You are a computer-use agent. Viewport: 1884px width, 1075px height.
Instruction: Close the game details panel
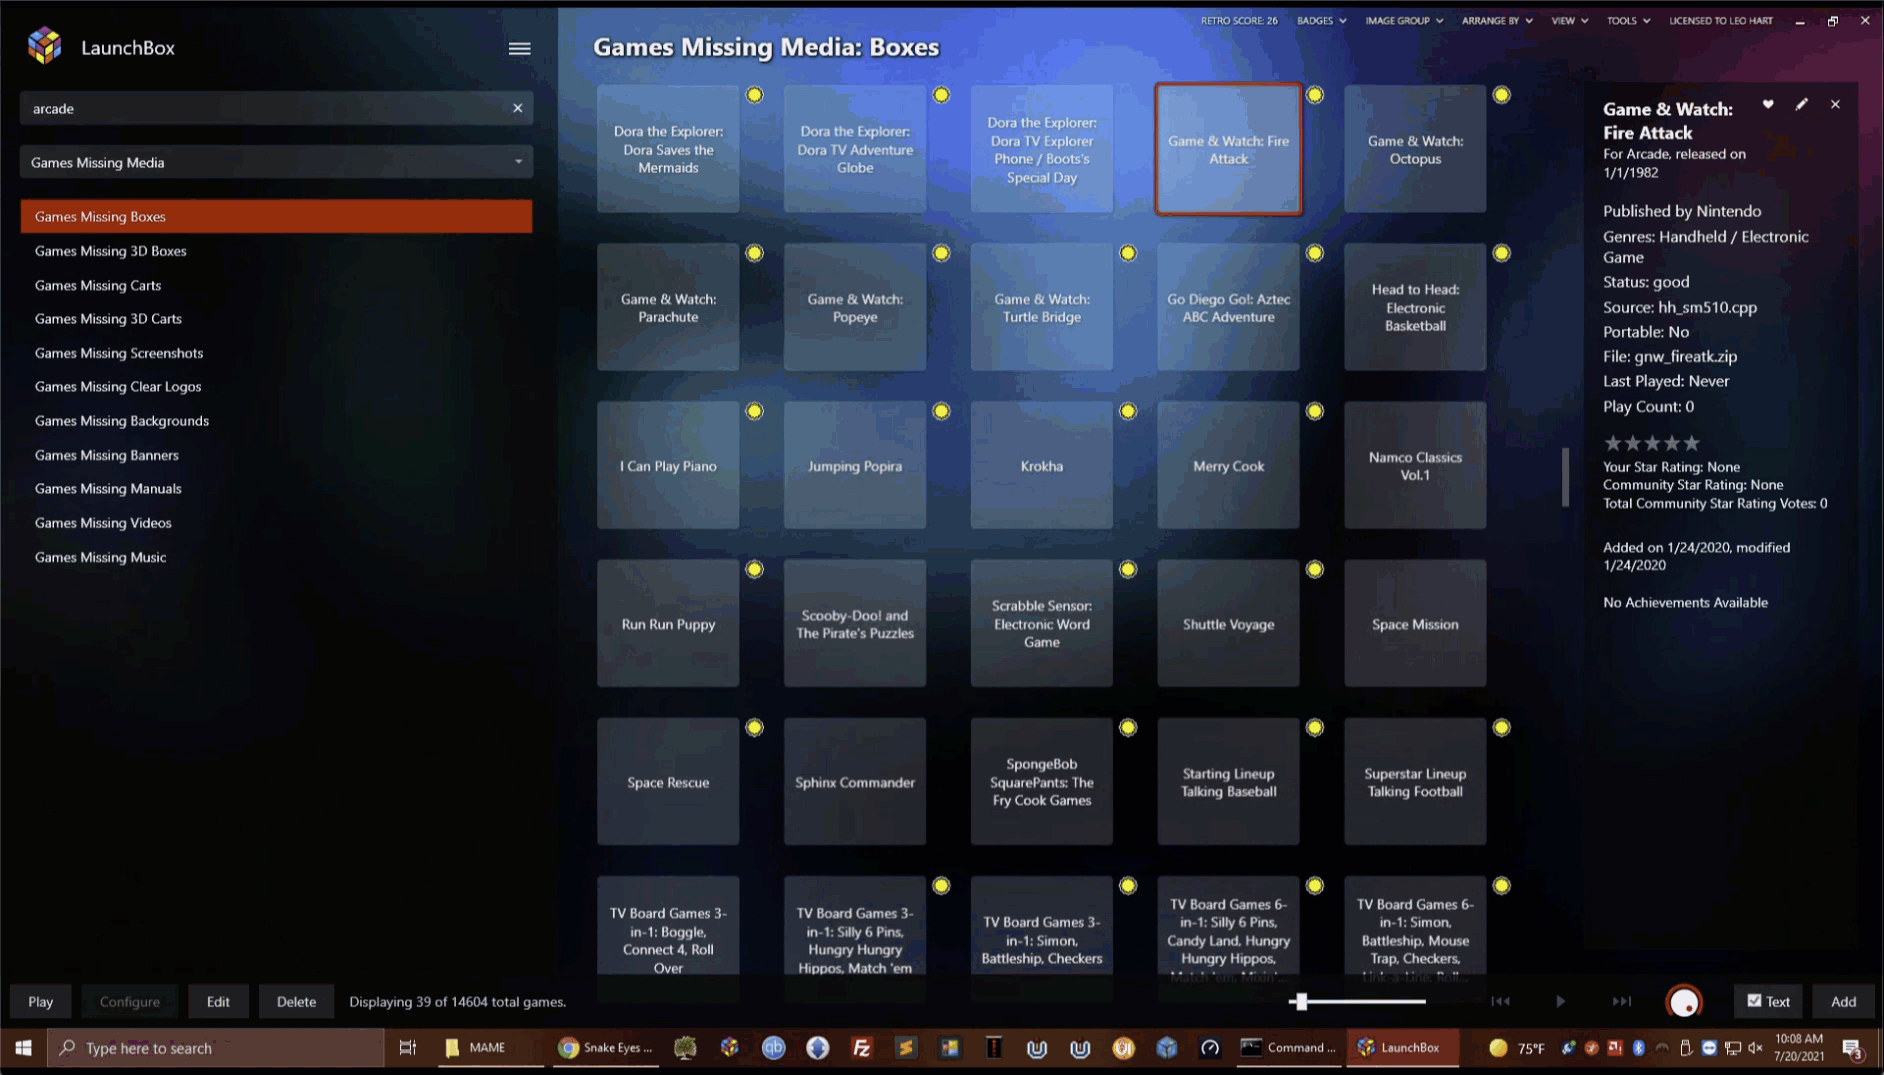[x=1835, y=104]
